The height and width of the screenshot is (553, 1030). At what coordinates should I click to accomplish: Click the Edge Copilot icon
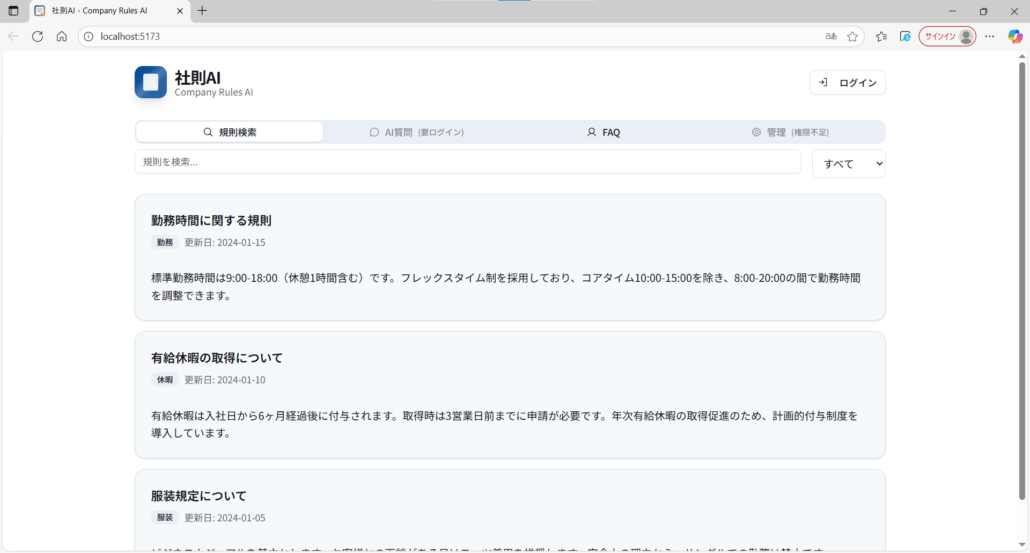pyautogui.click(x=1014, y=36)
